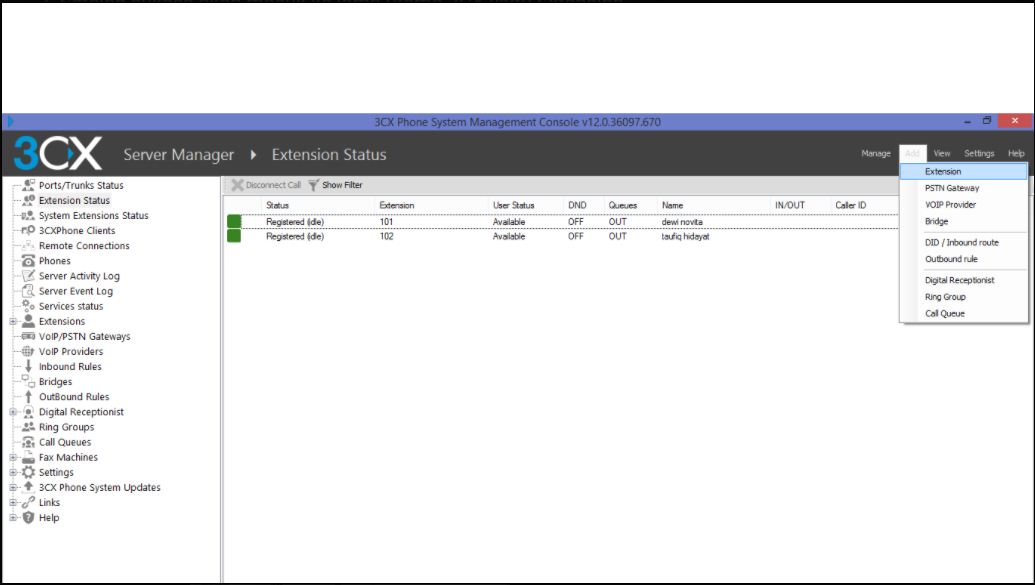Select the Call Queues tree item label
Viewport: 1035px width, 585px height.
click(x=65, y=442)
